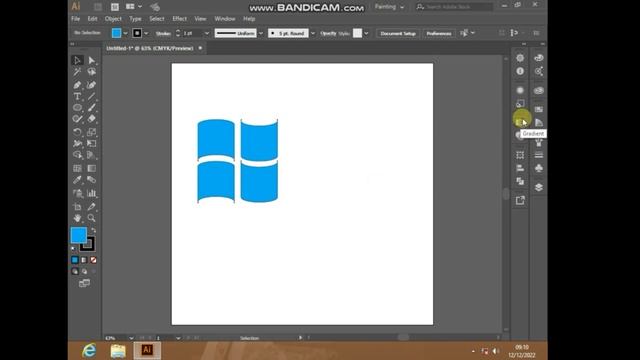Open fill color dropdown in control bar
640x360 pixels.
pos(126,33)
